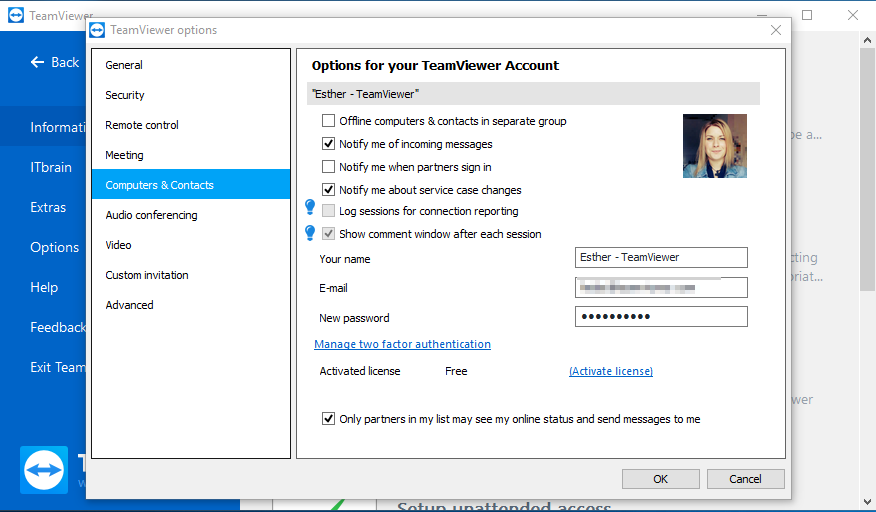
Task: Enable Offline computers & contacts in separate group
Action: [x=328, y=121]
